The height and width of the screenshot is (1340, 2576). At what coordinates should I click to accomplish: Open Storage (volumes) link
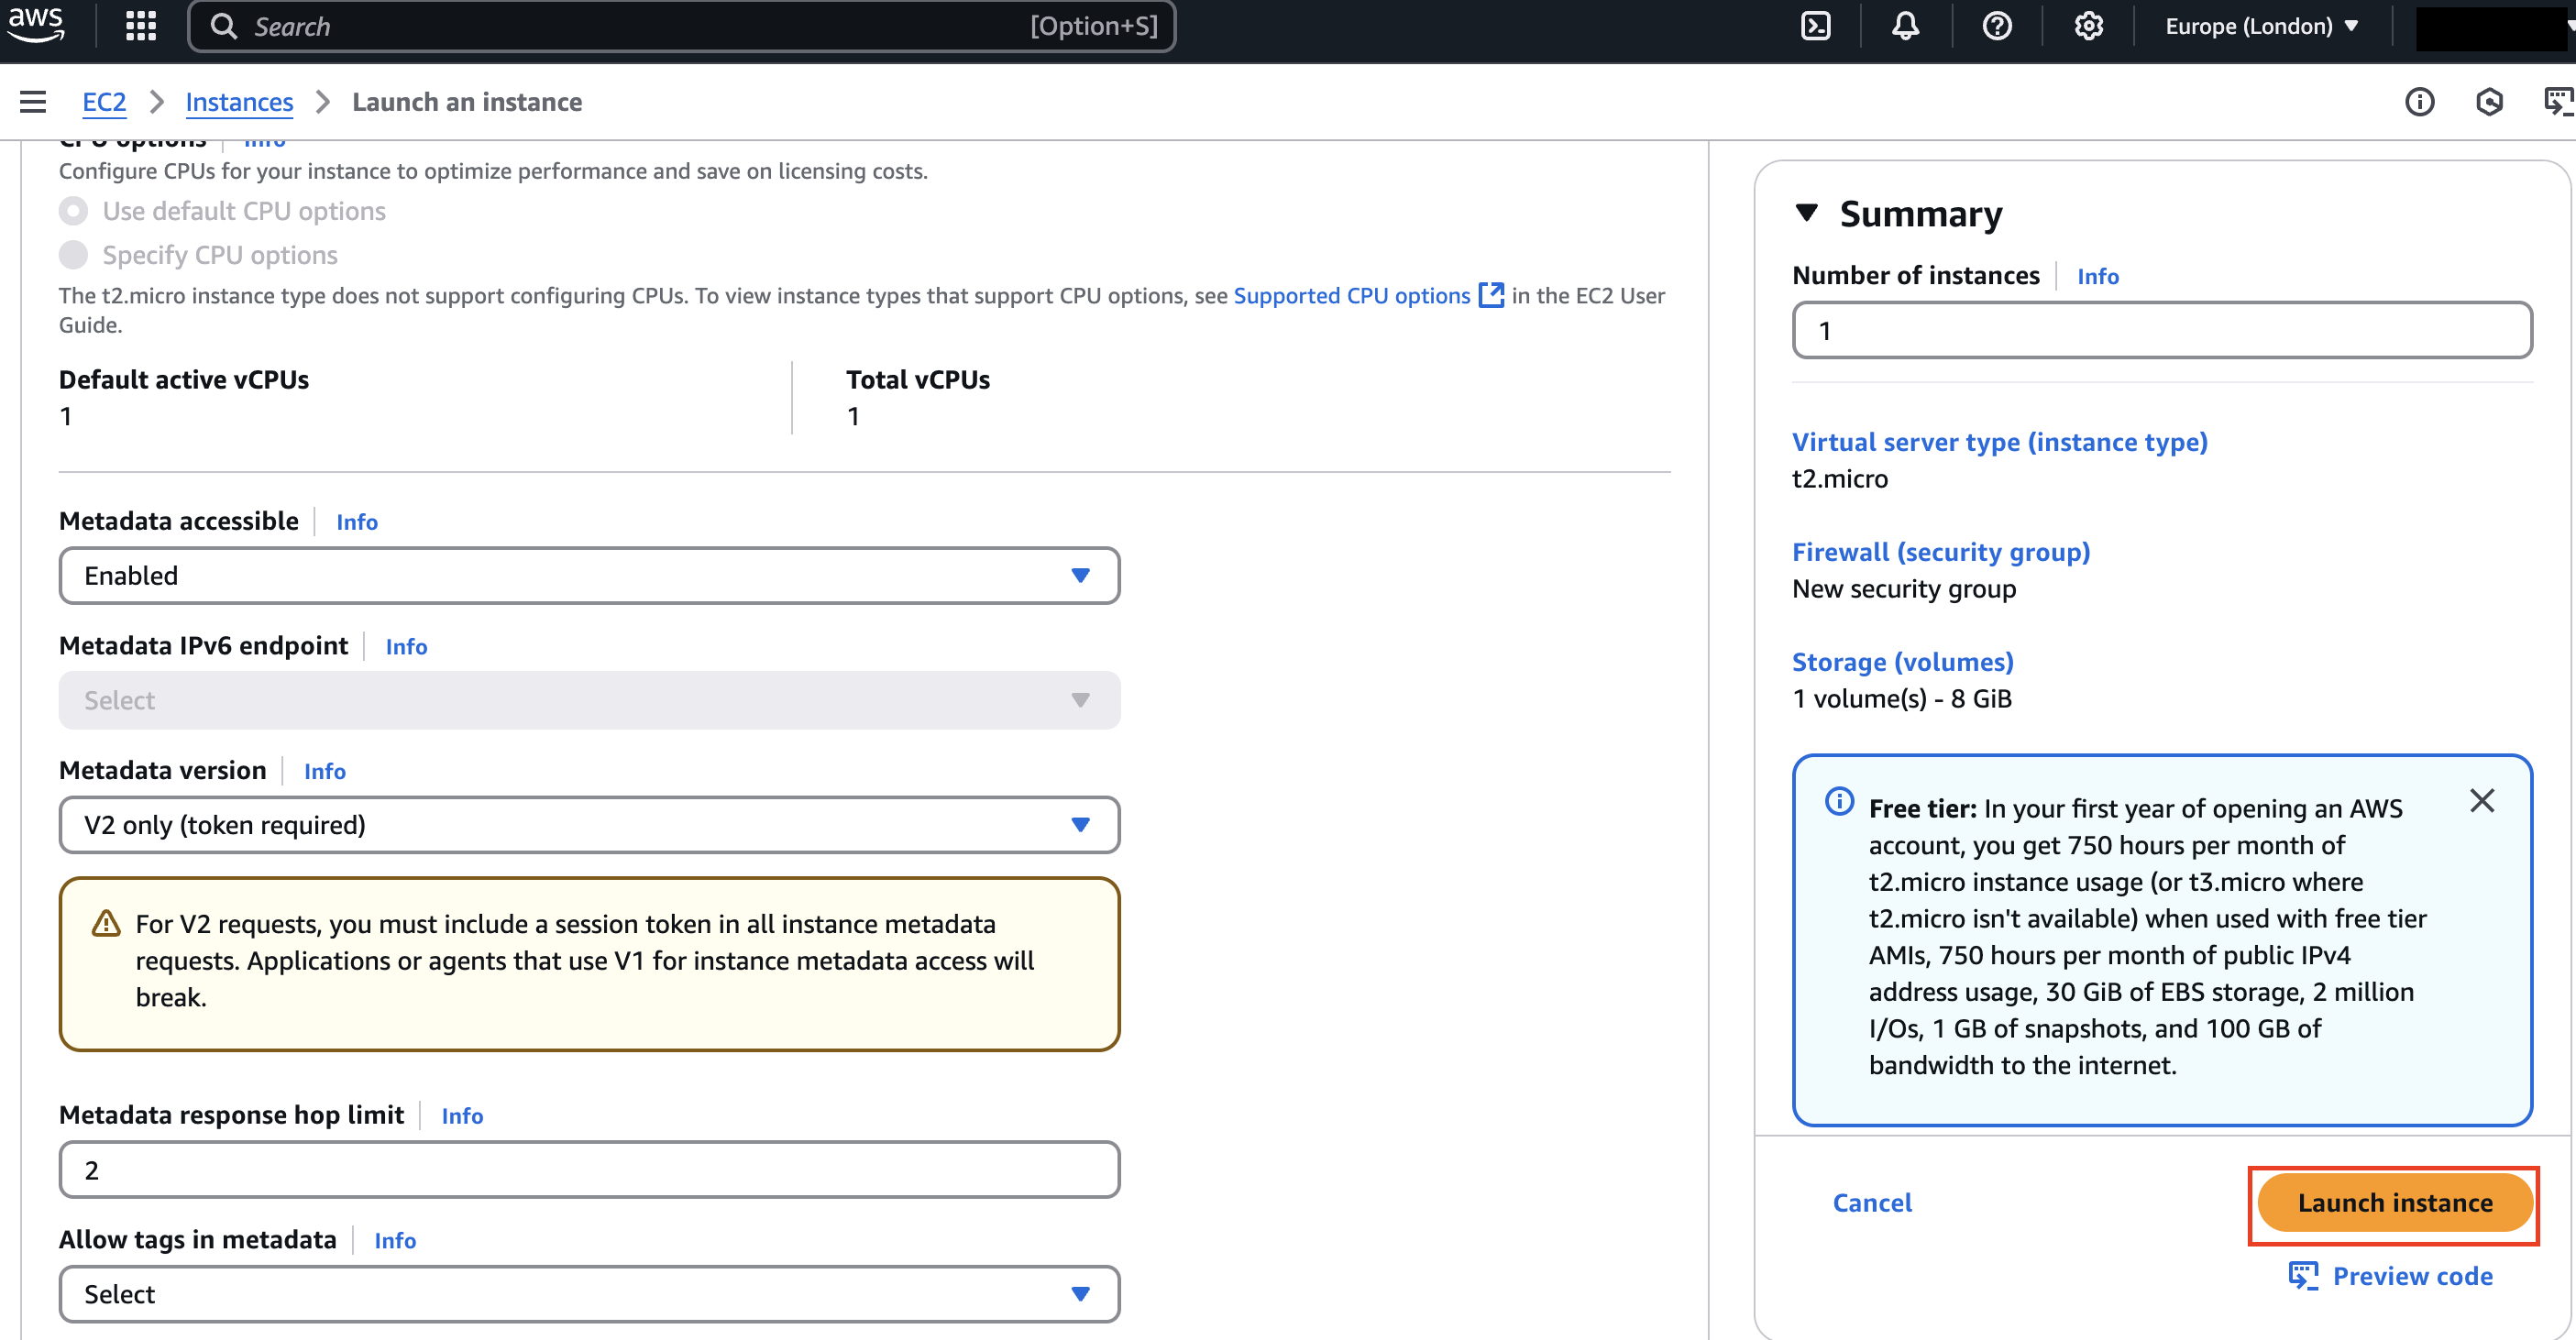tap(1902, 661)
